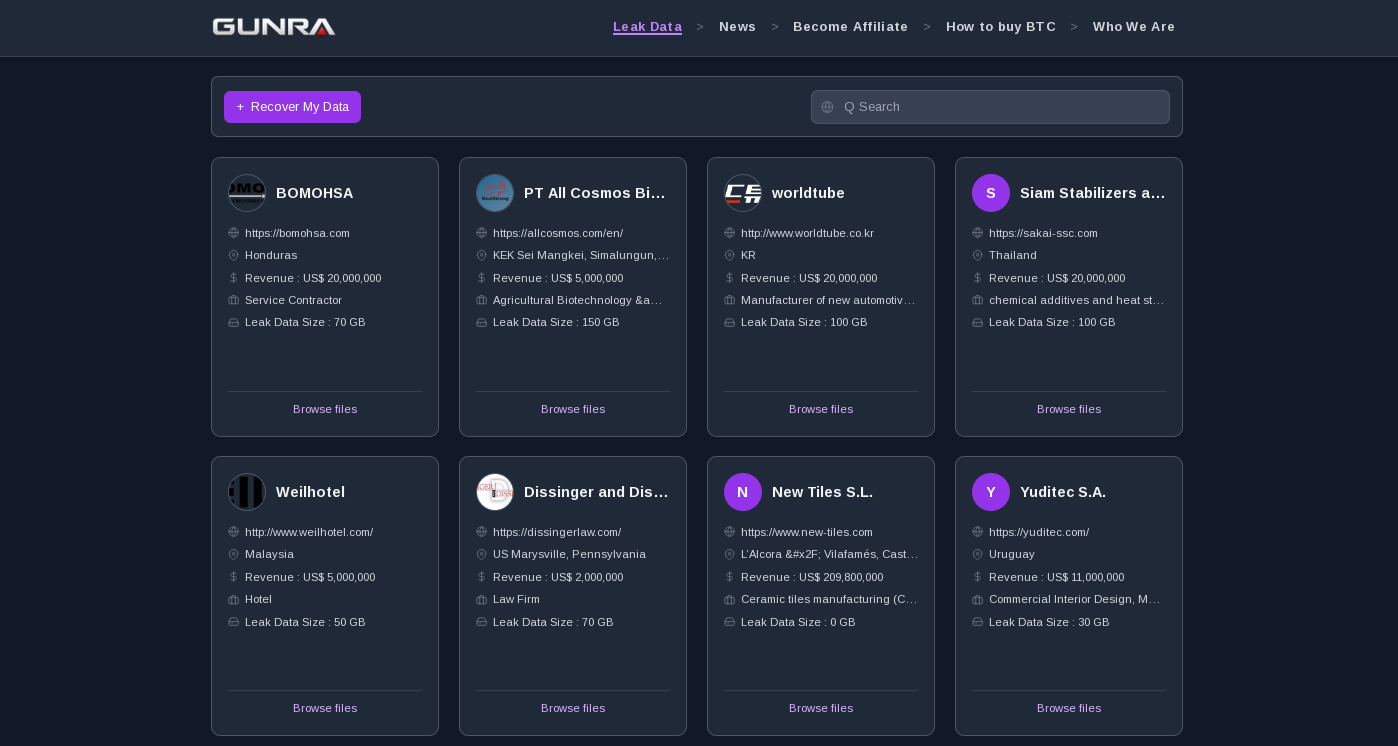Viewport: 1398px width, 746px height.
Task: Click the globe icon inside the search box
Action: click(x=827, y=107)
